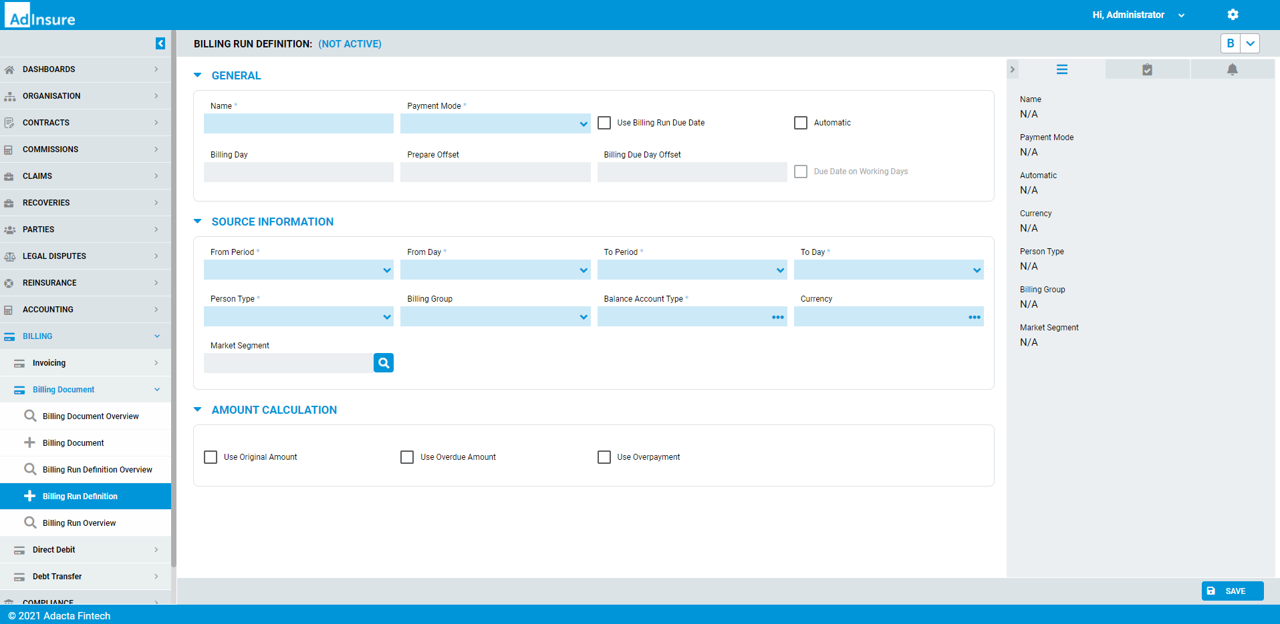
Task: Open the checklist clipboard tab
Action: [x=1147, y=69]
